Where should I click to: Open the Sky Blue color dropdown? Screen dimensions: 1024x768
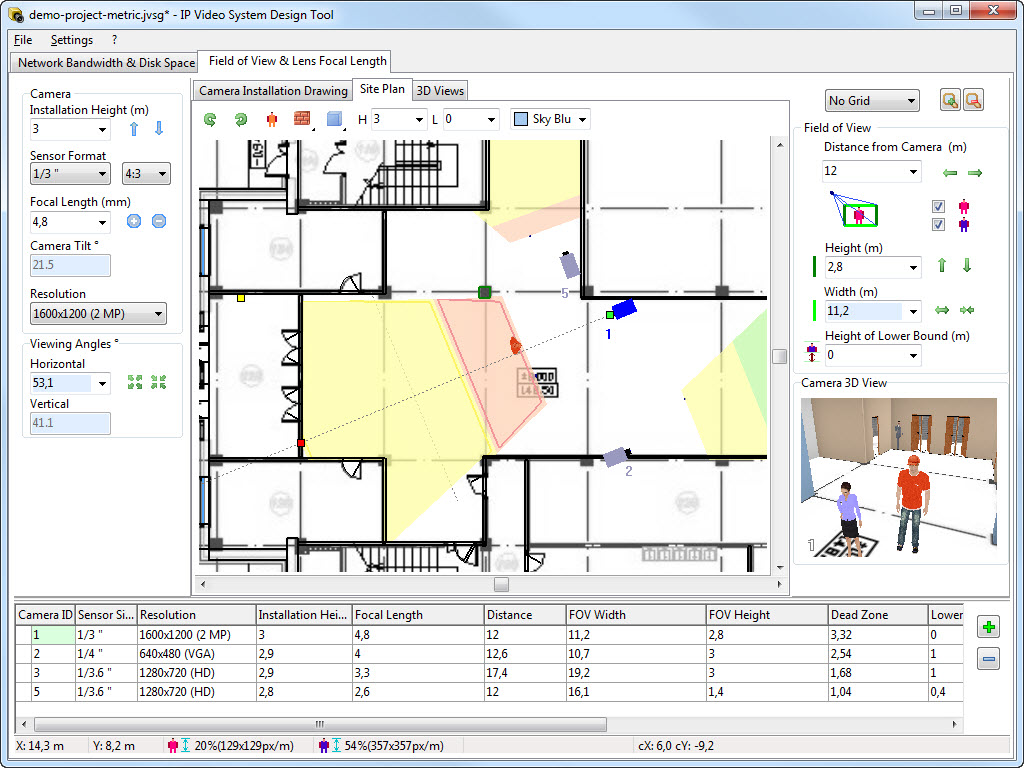click(550, 119)
